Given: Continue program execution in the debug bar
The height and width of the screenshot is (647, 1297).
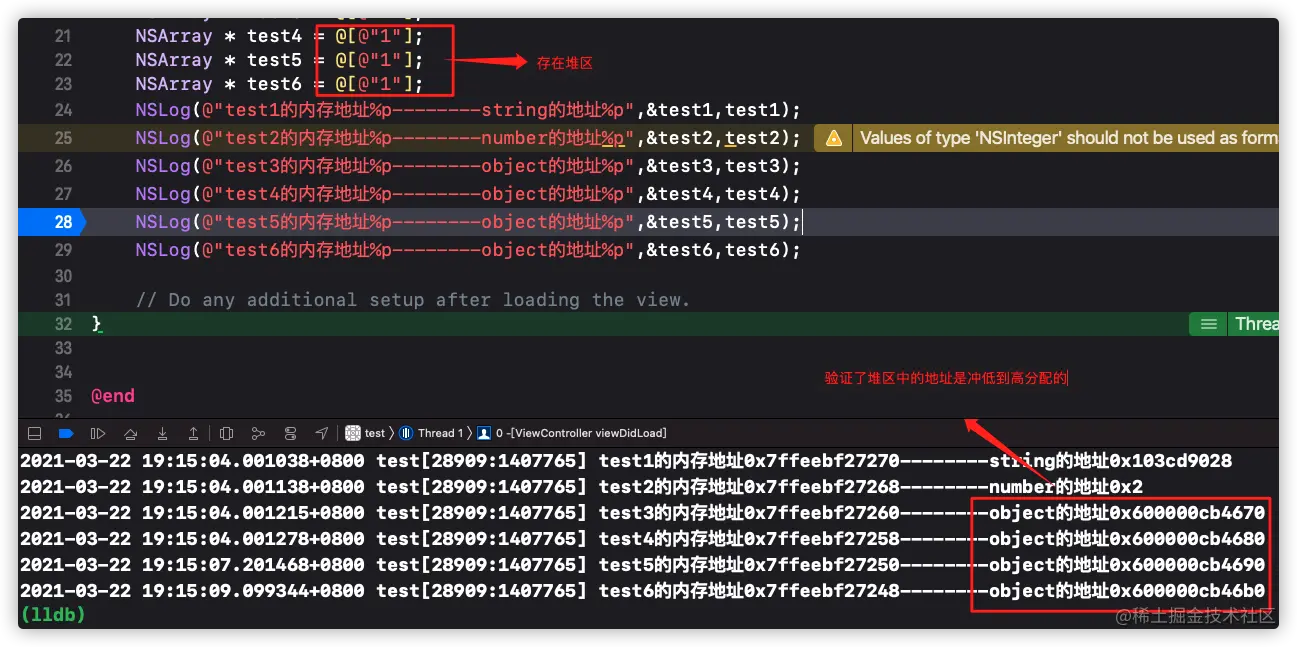Looking at the screenshot, I should [x=98, y=433].
